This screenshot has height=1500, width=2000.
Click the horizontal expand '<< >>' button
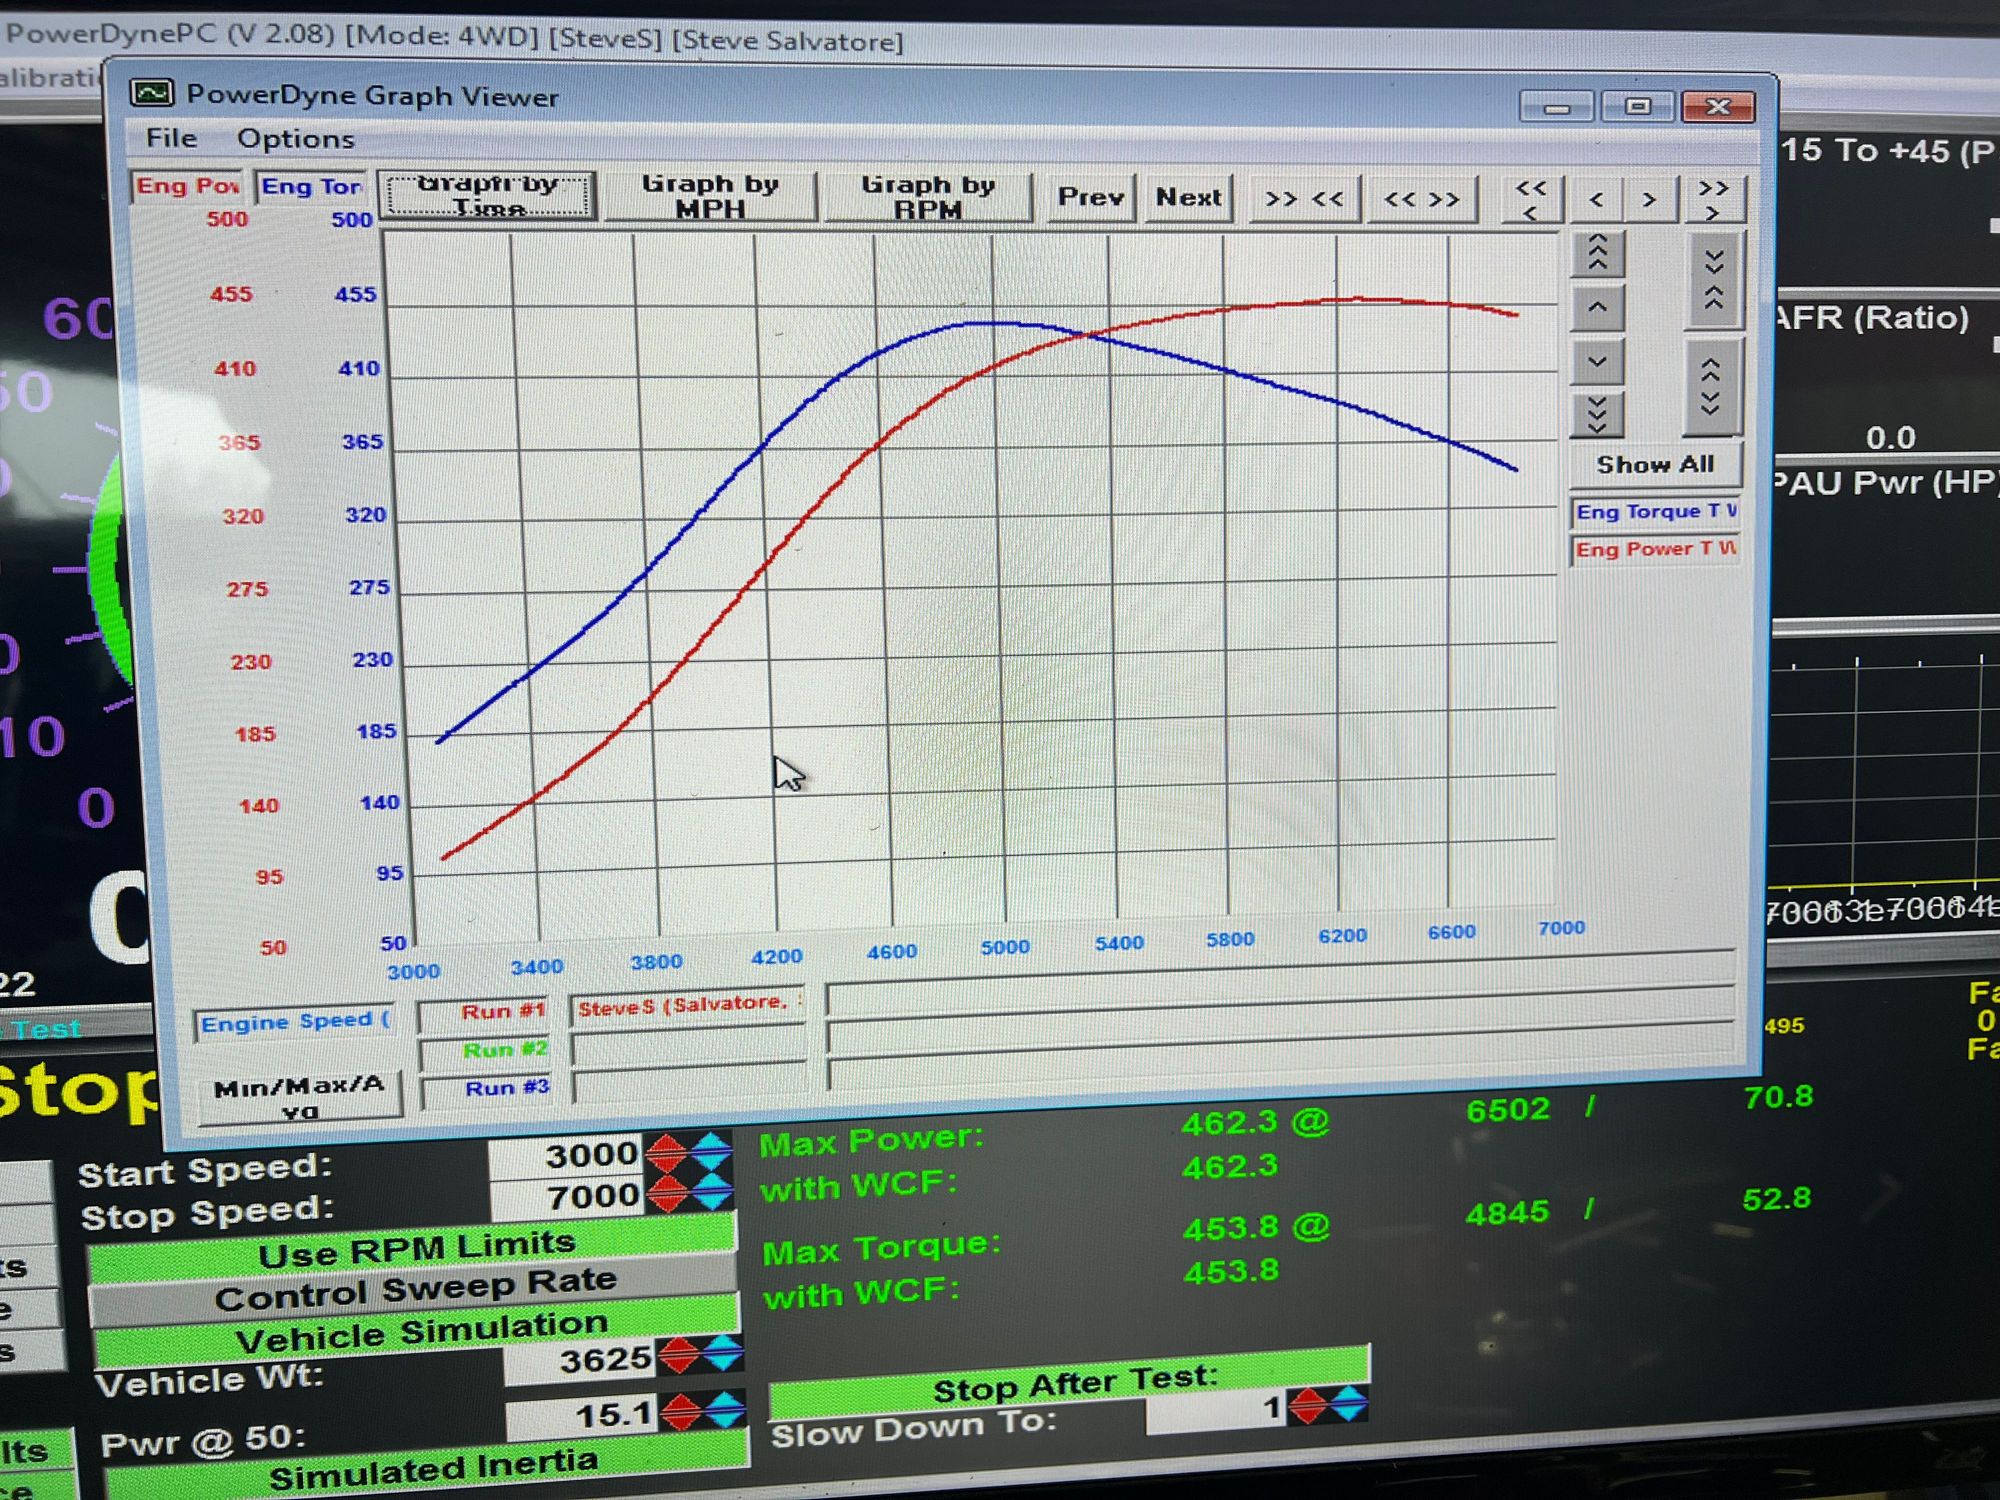[1421, 199]
